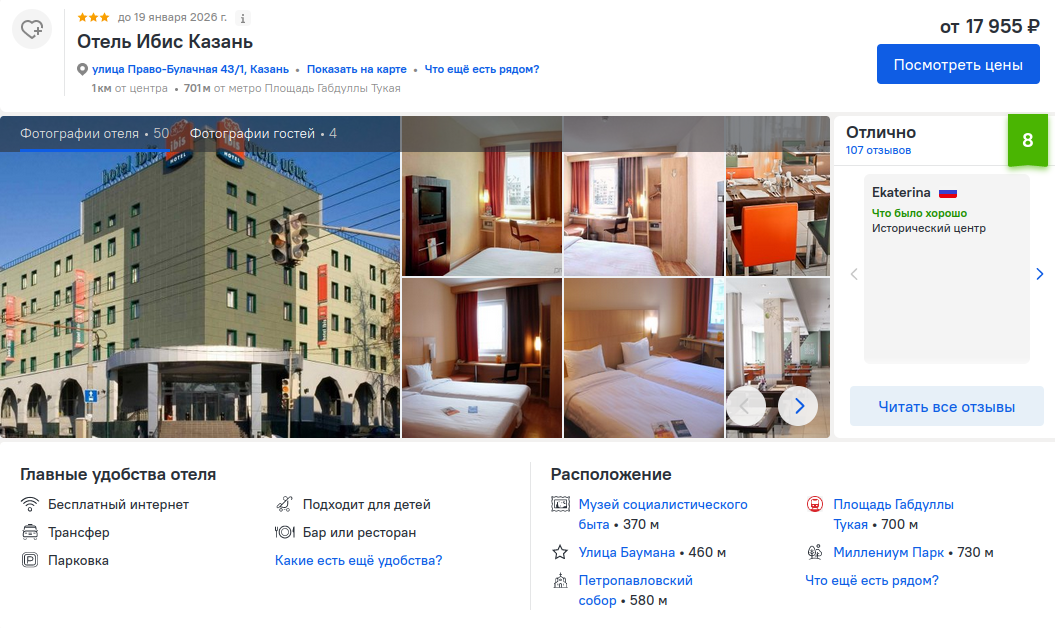Click the info icon next to the date
This screenshot has height=628, width=1055.
[243, 19]
